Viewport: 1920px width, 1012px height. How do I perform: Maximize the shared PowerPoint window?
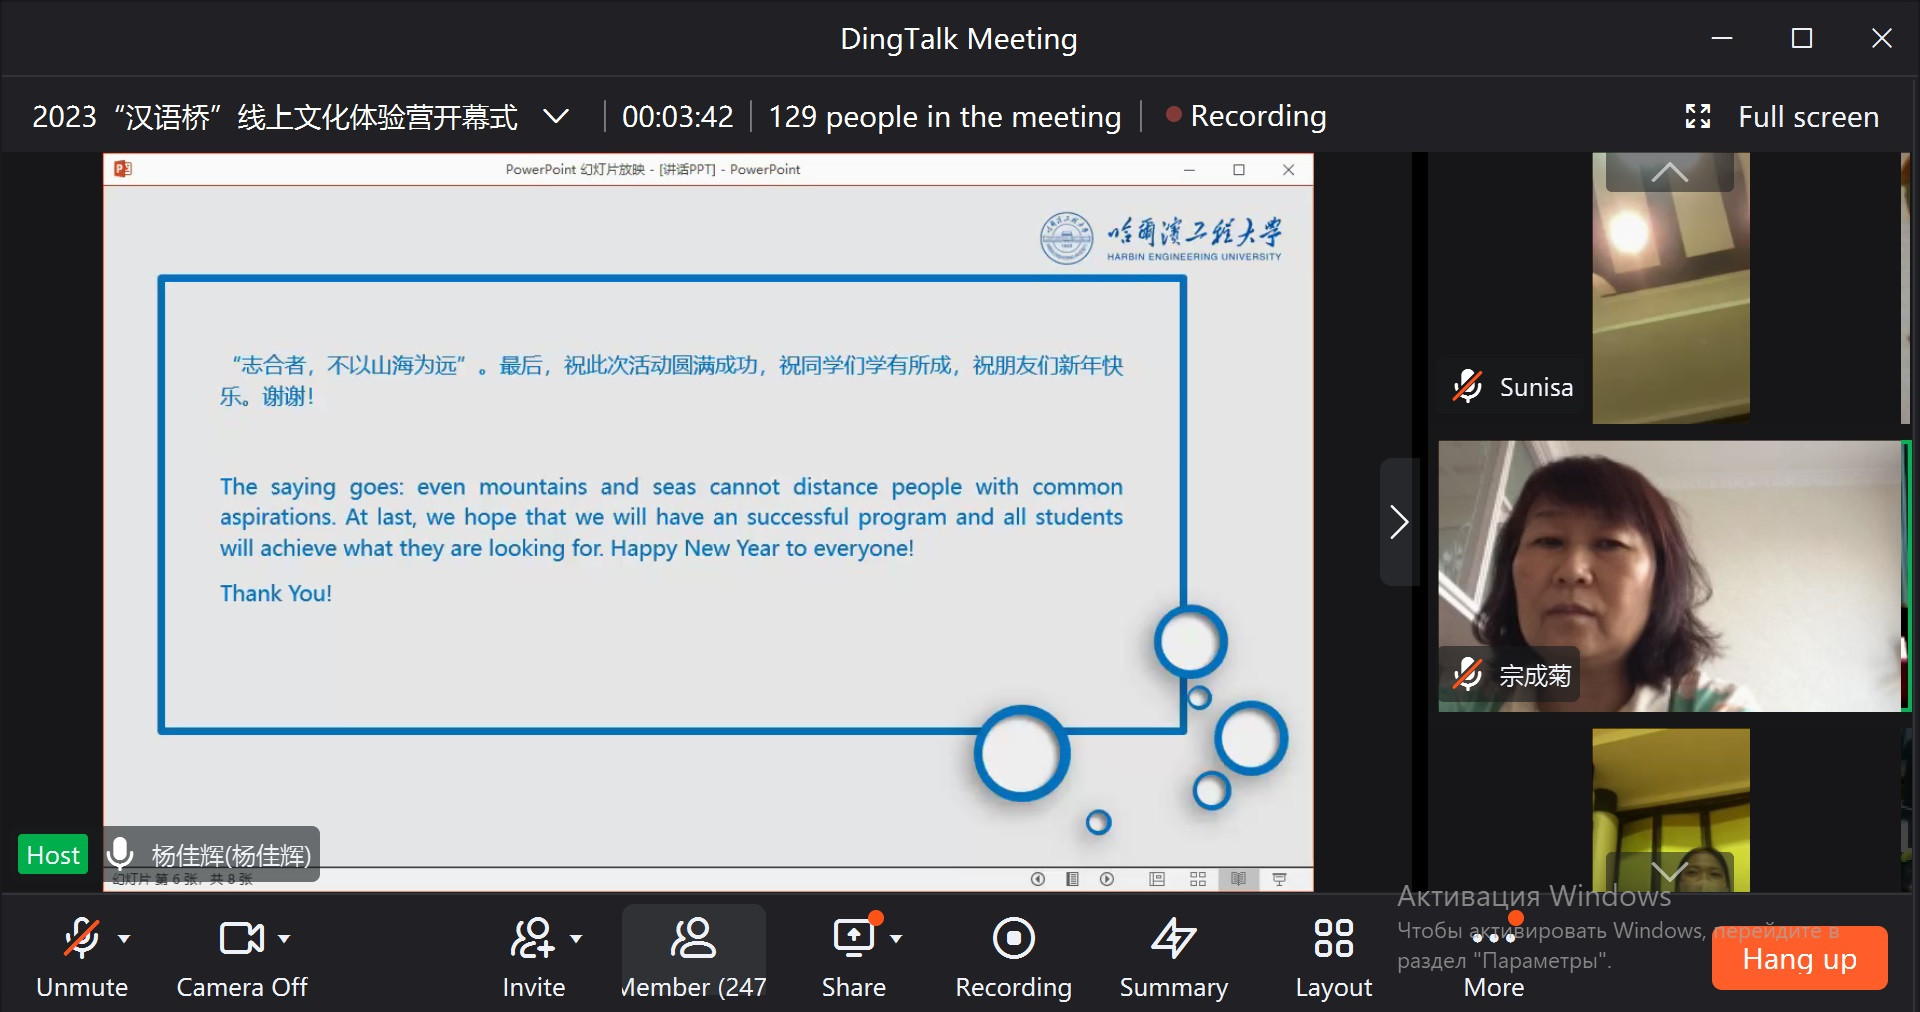[1239, 170]
